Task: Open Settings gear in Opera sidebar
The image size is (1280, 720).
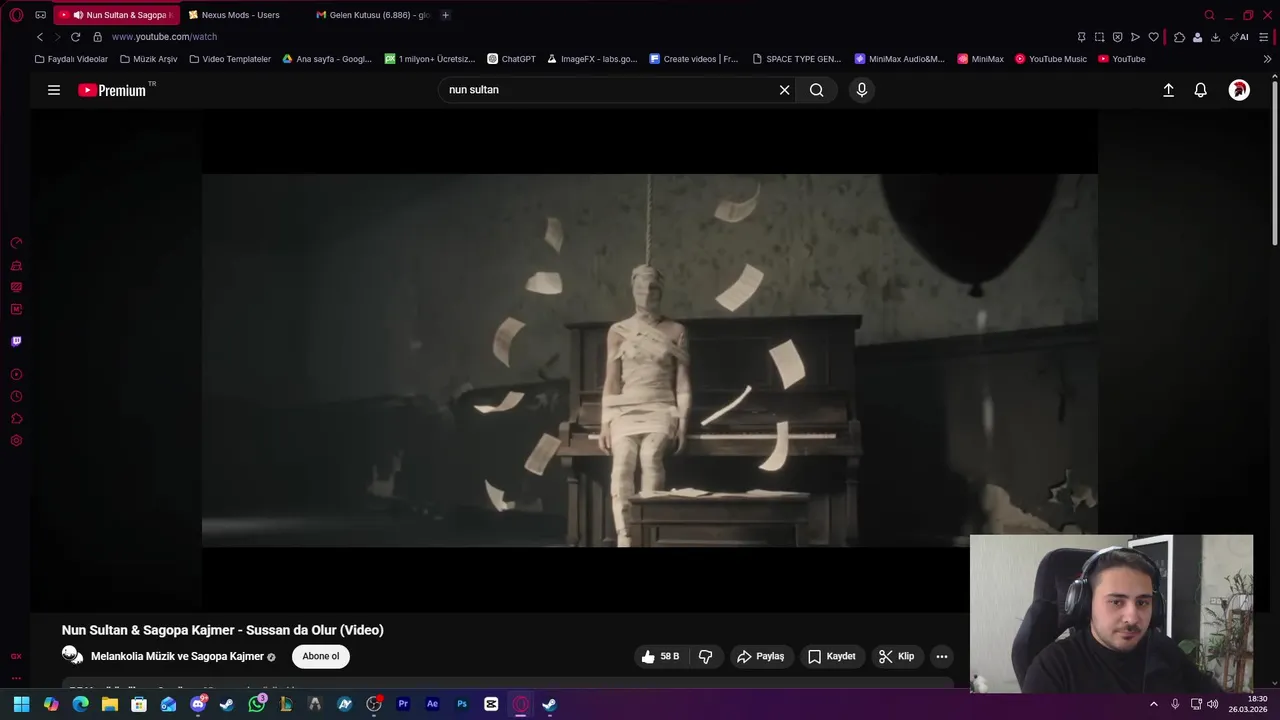Action: [16, 440]
